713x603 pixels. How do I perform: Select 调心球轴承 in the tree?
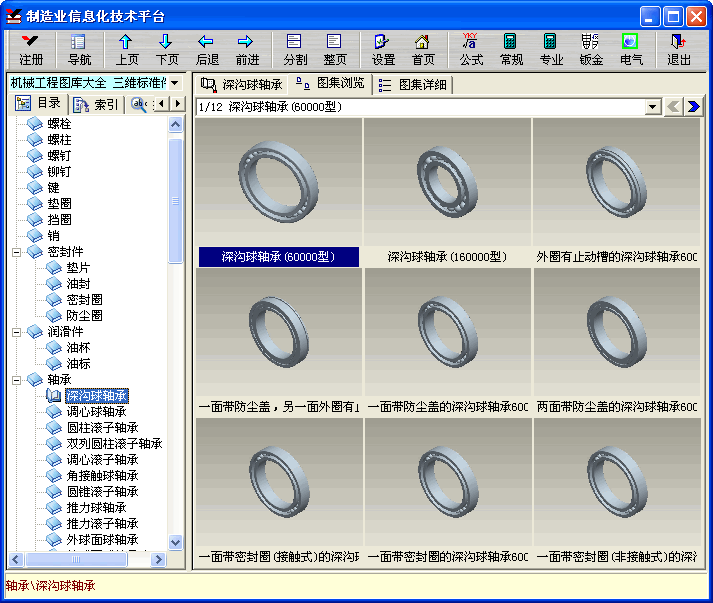[x=96, y=412]
